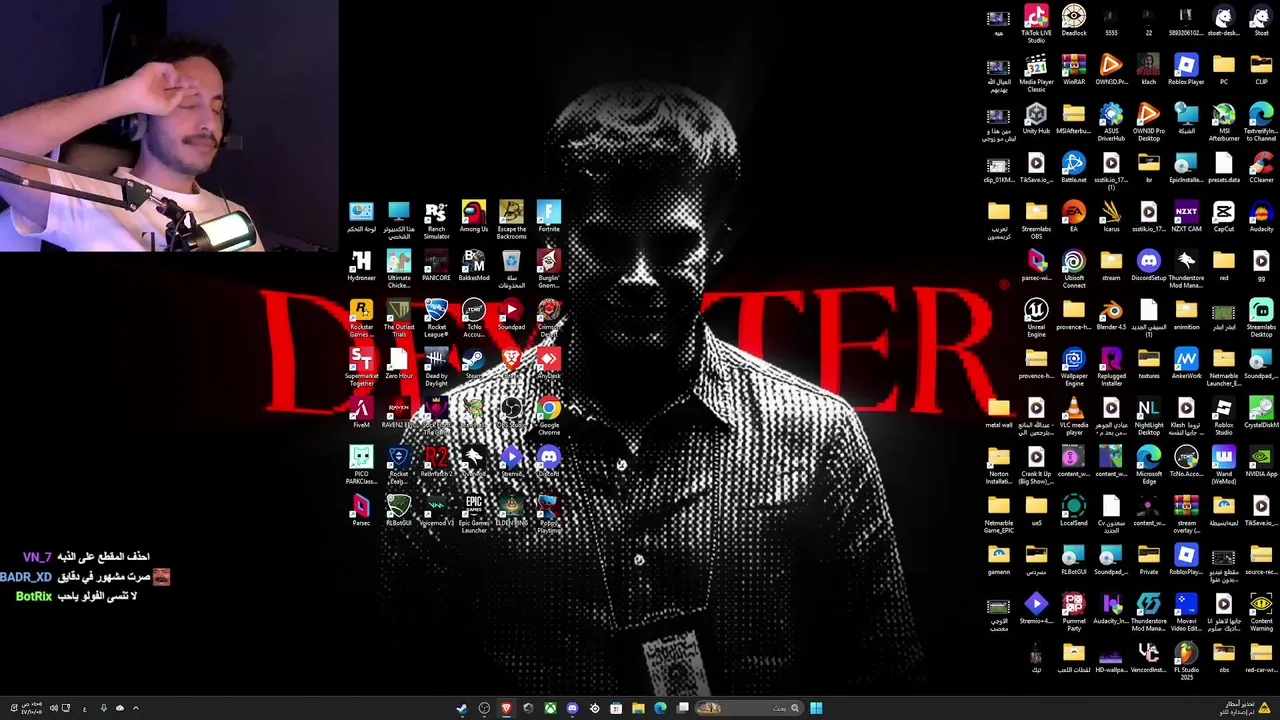The width and height of the screenshot is (1280, 720).
Task: Open MSI Afterburner shortcut
Action: (x=1224, y=122)
